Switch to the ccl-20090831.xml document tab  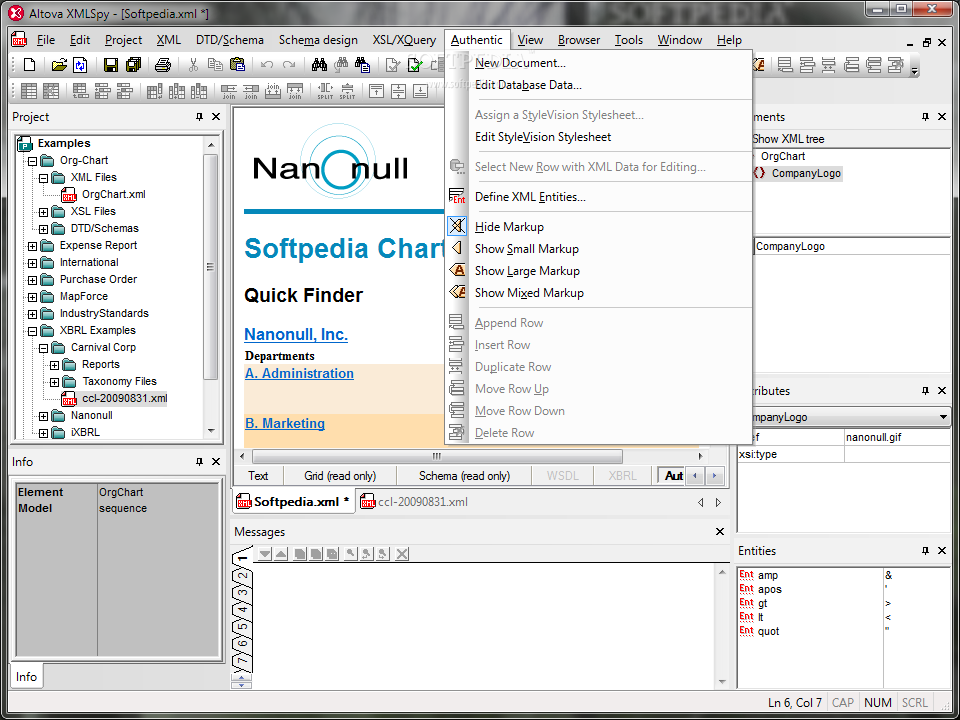tap(414, 502)
